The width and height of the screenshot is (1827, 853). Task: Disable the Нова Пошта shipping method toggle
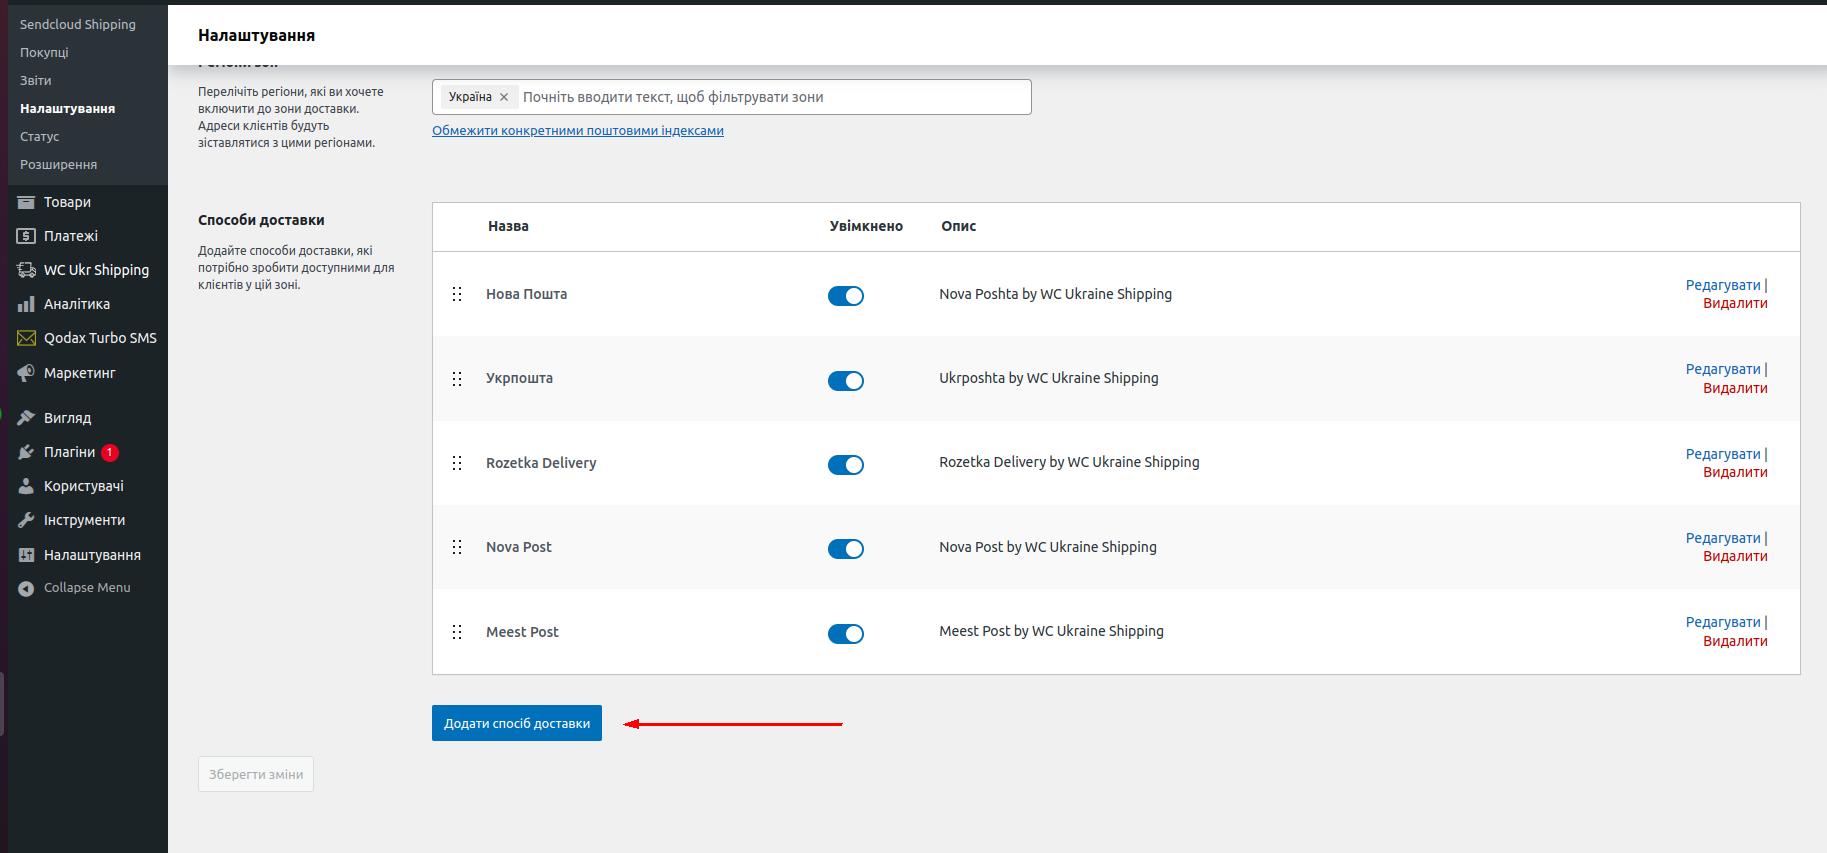(845, 296)
